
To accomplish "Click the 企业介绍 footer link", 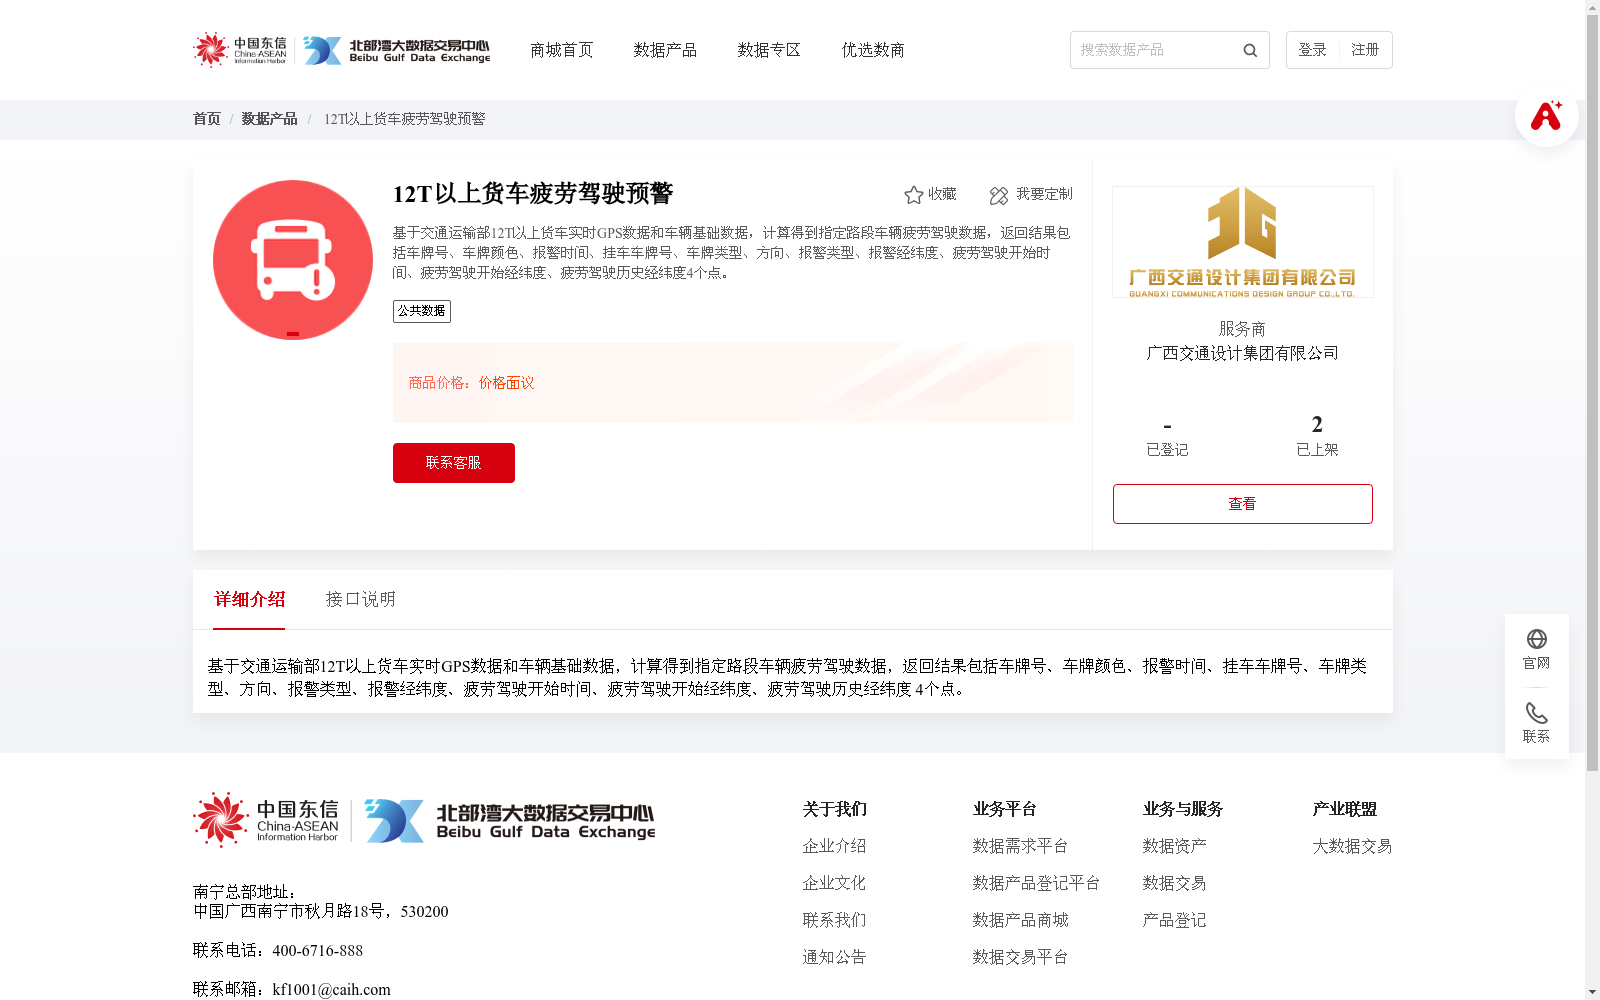I will point(834,845).
